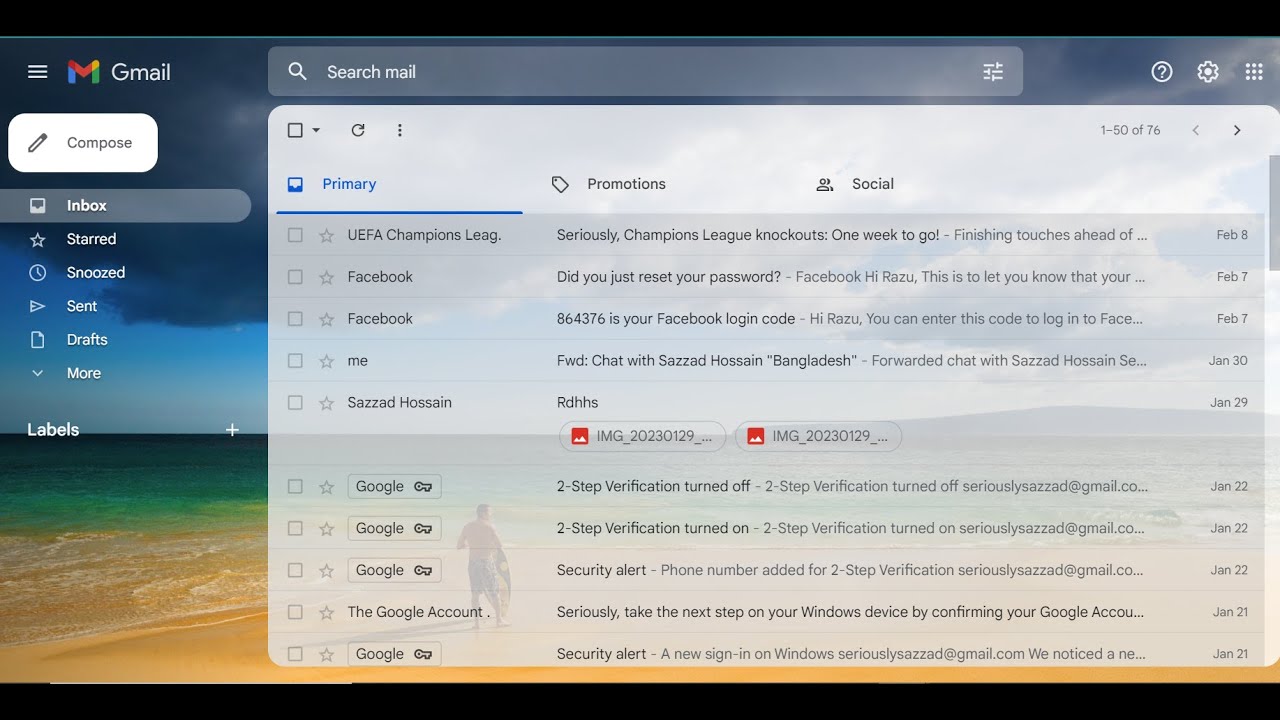Click the Gmail logo

119,72
